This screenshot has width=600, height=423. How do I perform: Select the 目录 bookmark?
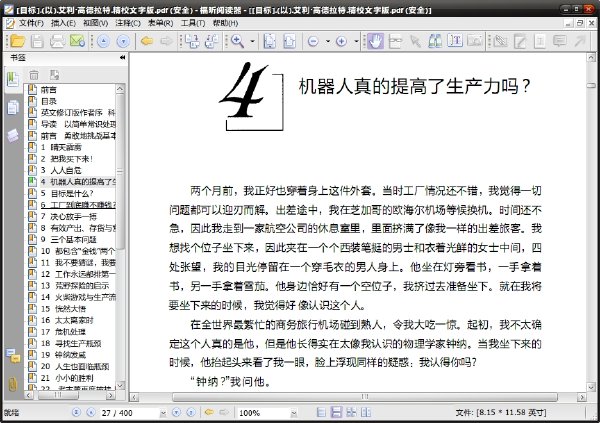pyautogui.click(x=49, y=101)
